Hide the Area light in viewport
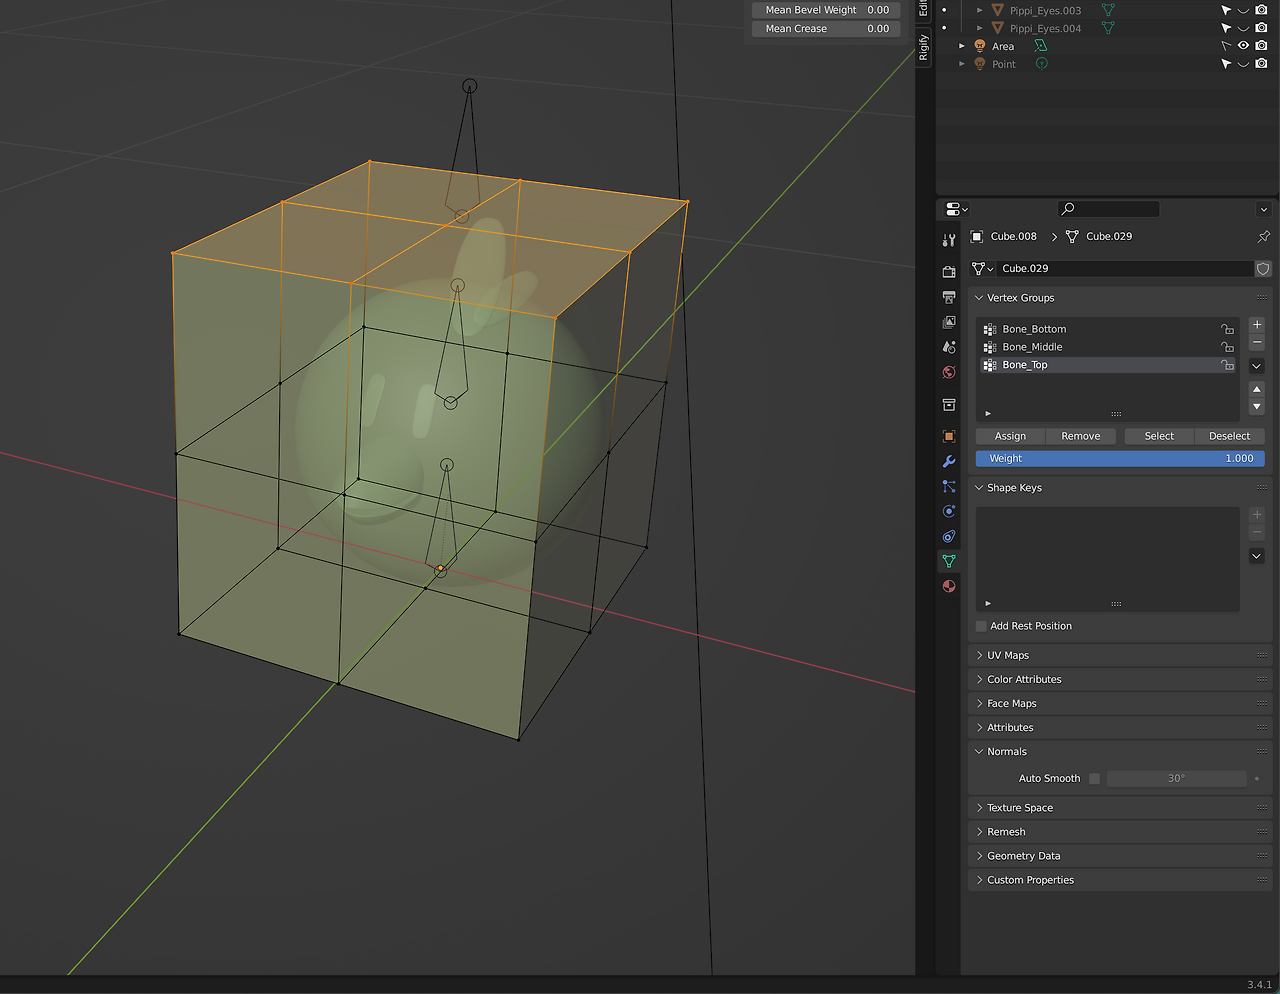1280x994 pixels. [x=1243, y=46]
